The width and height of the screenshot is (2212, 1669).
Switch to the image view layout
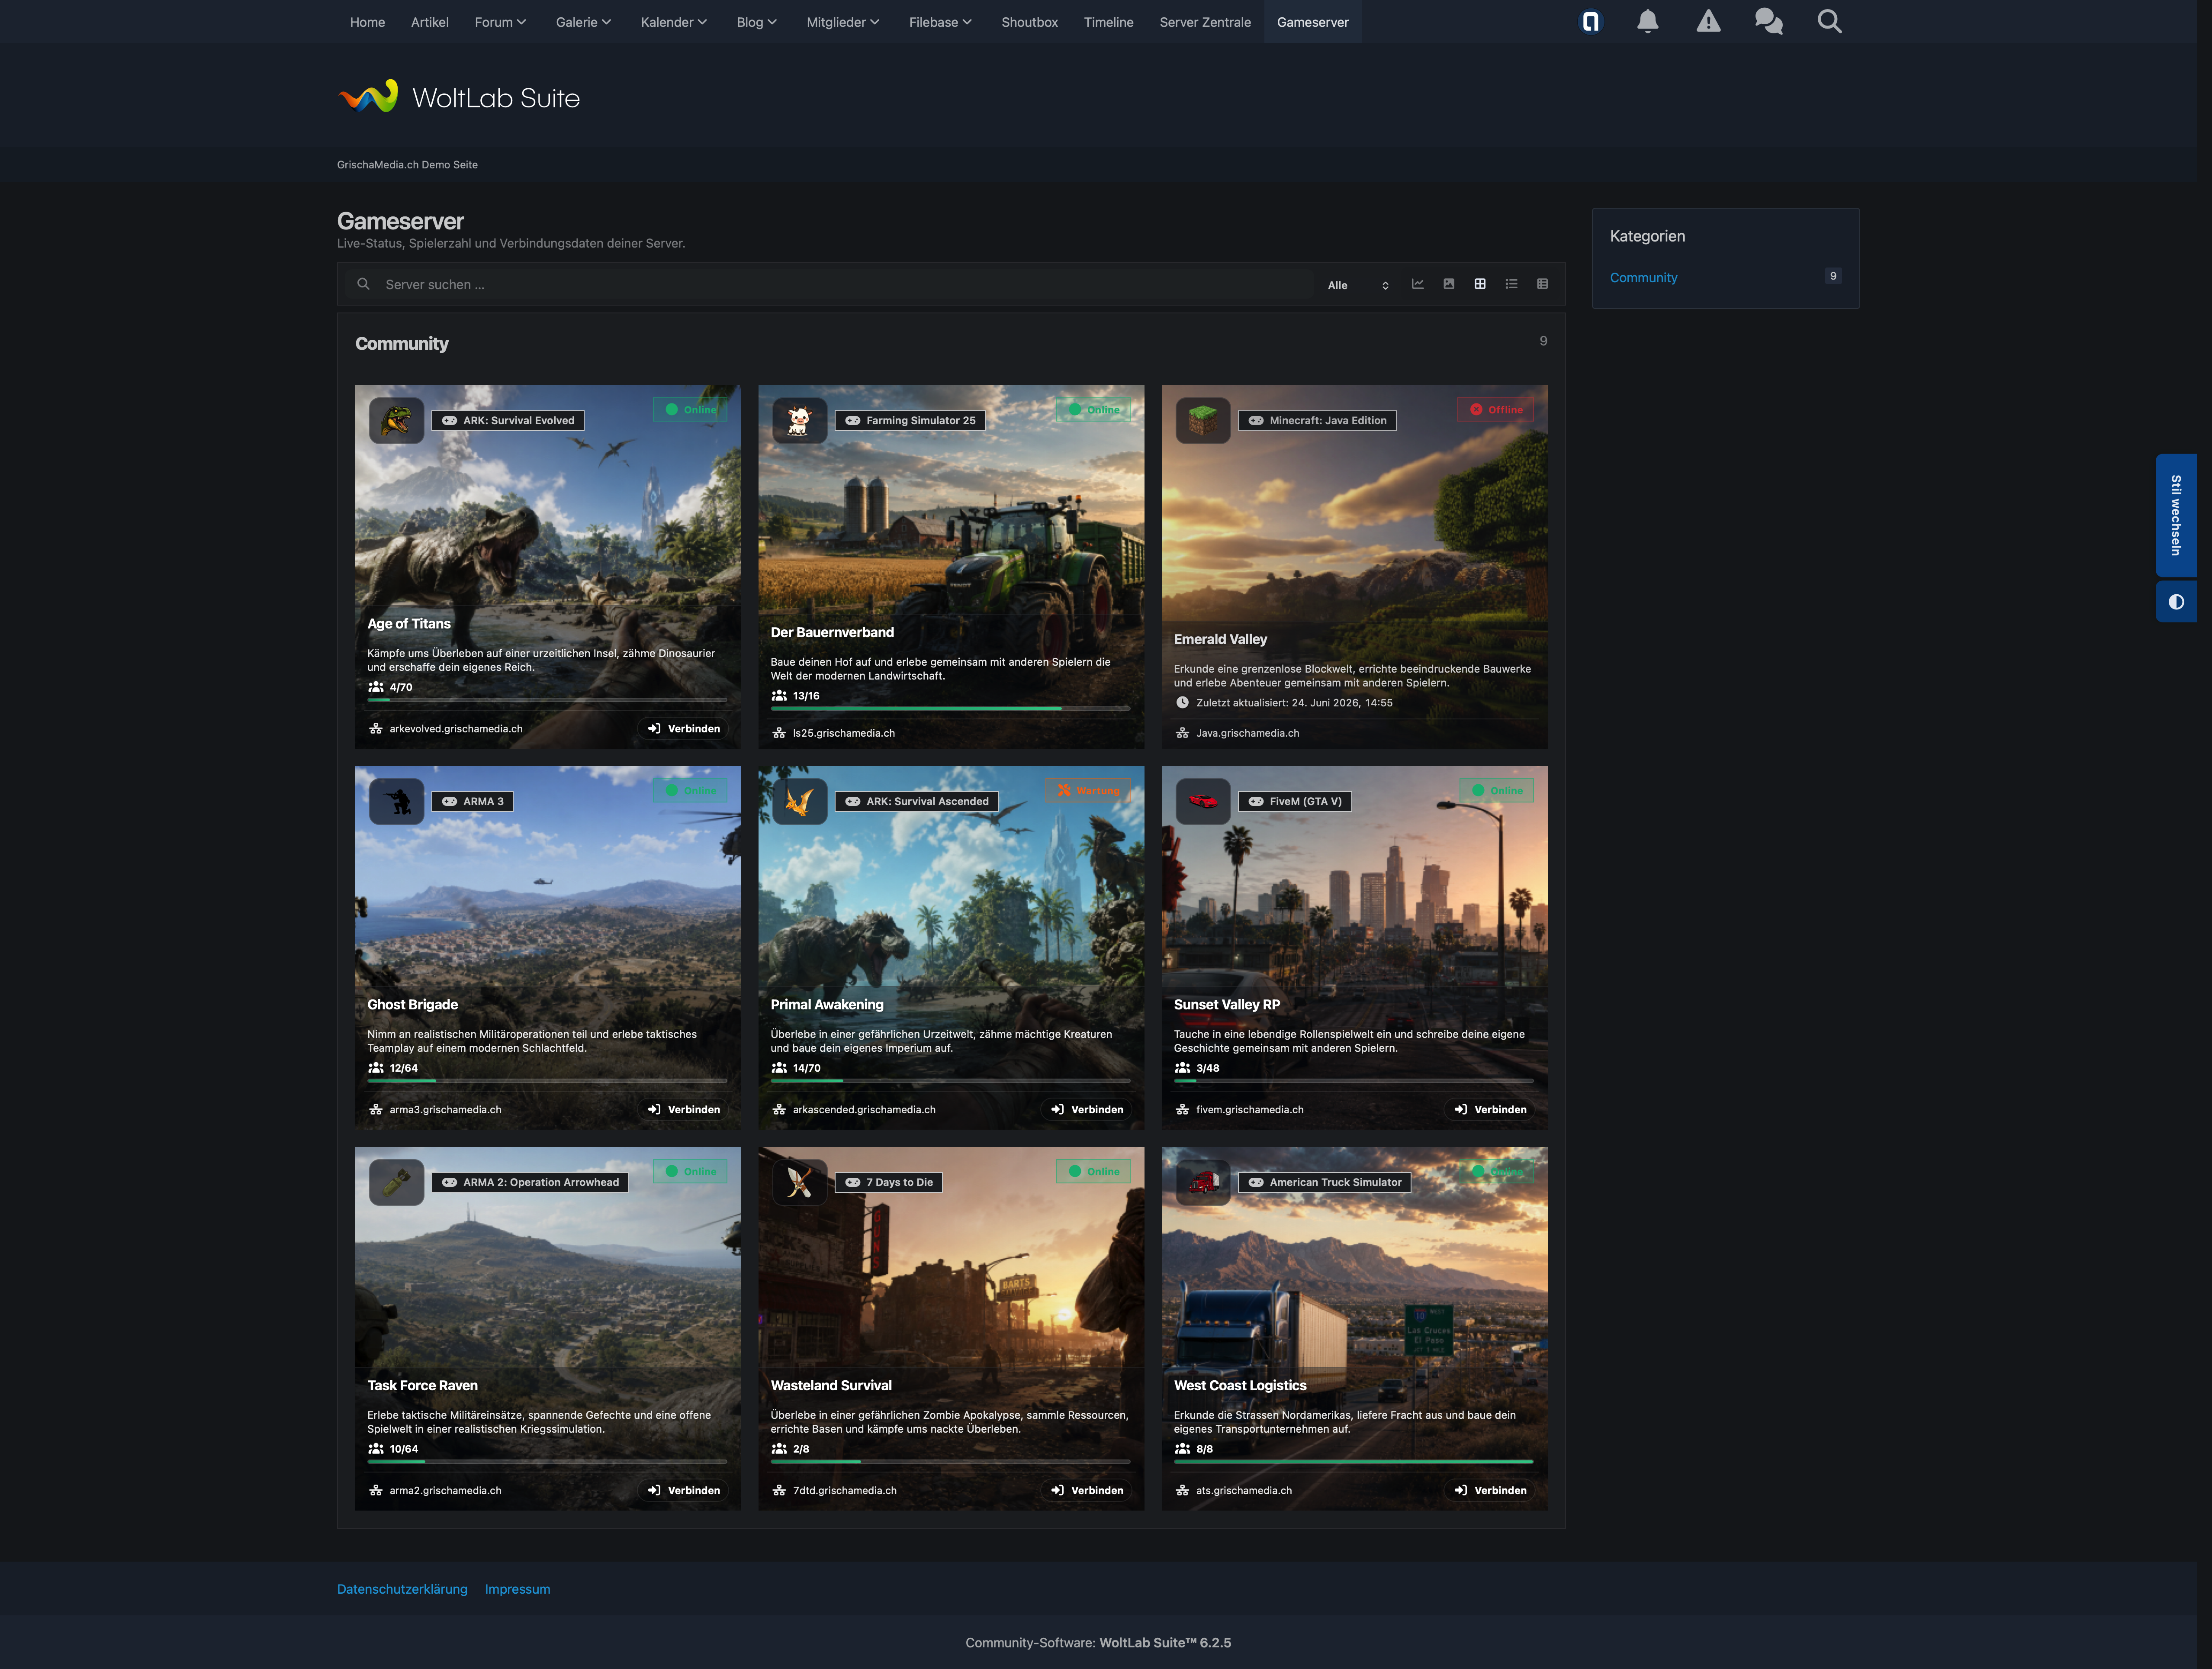point(1449,284)
